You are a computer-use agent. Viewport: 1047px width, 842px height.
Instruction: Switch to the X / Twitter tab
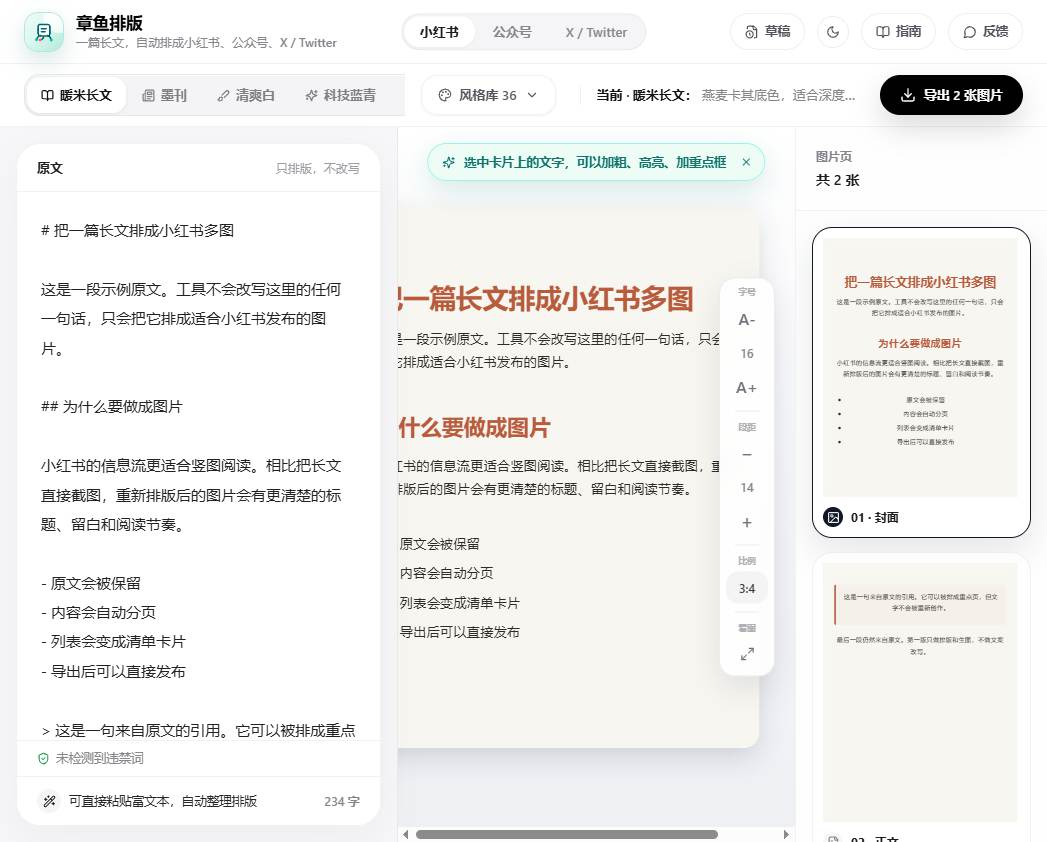point(596,32)
